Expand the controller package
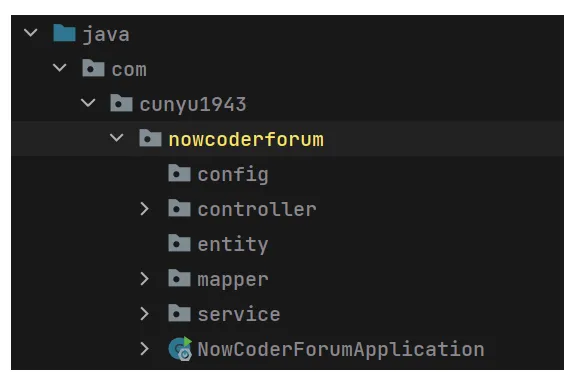The image size is (583, 379). (x=145, y=209)
